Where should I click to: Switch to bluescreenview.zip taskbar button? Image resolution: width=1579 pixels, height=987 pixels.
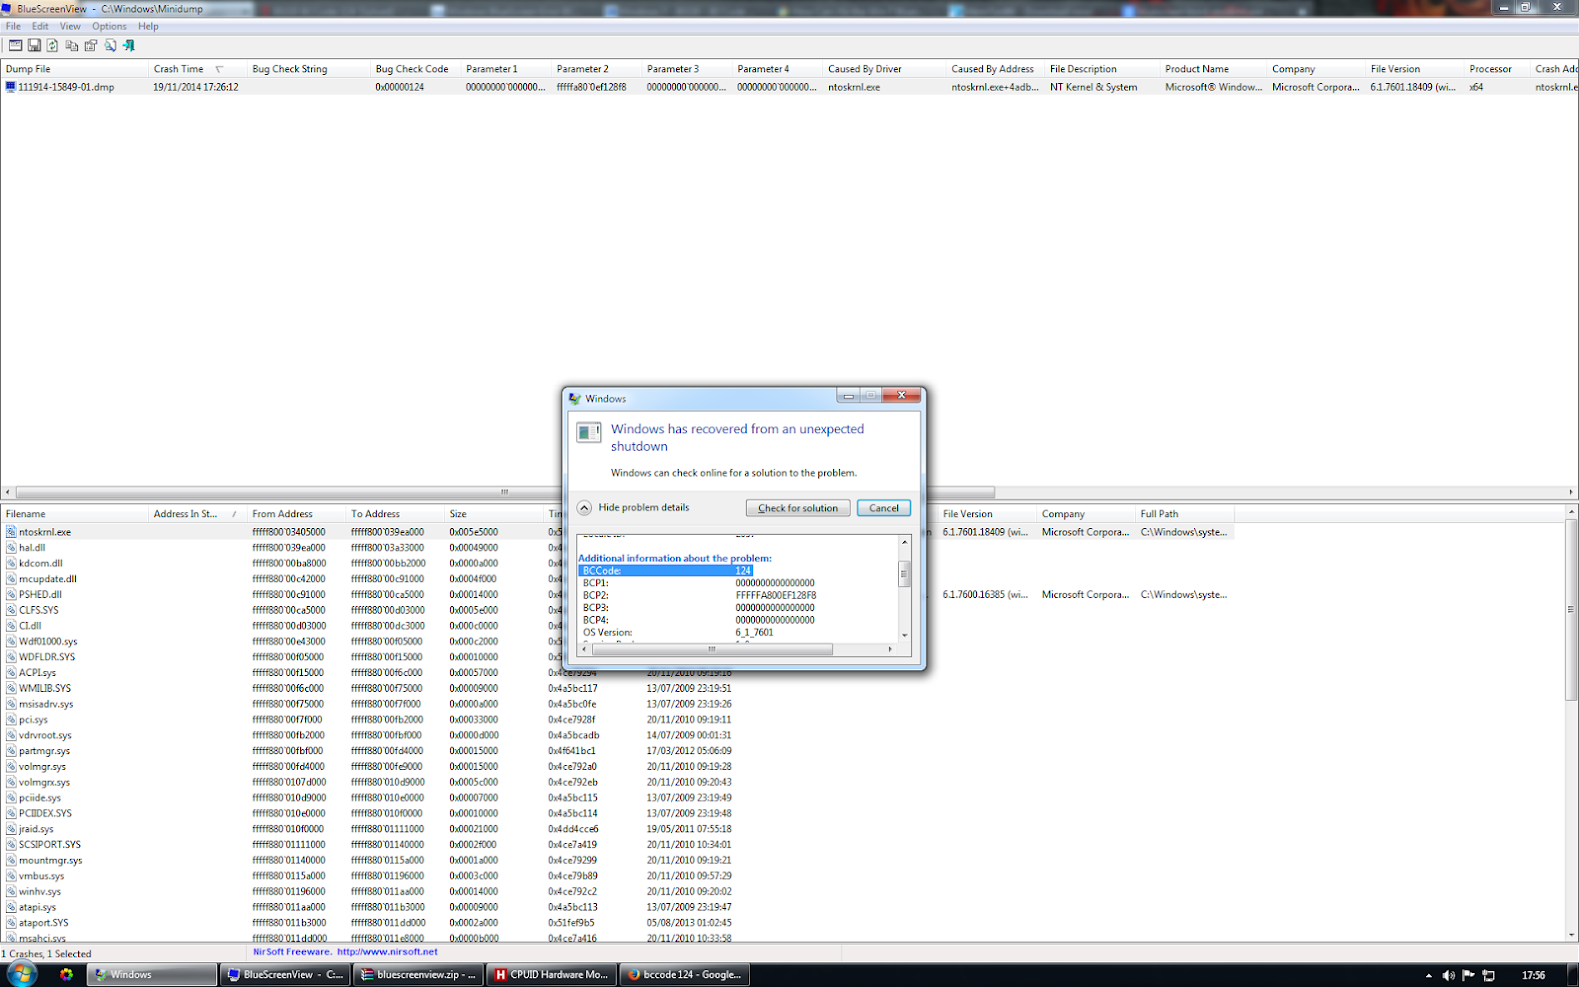(x=418, y=974)
